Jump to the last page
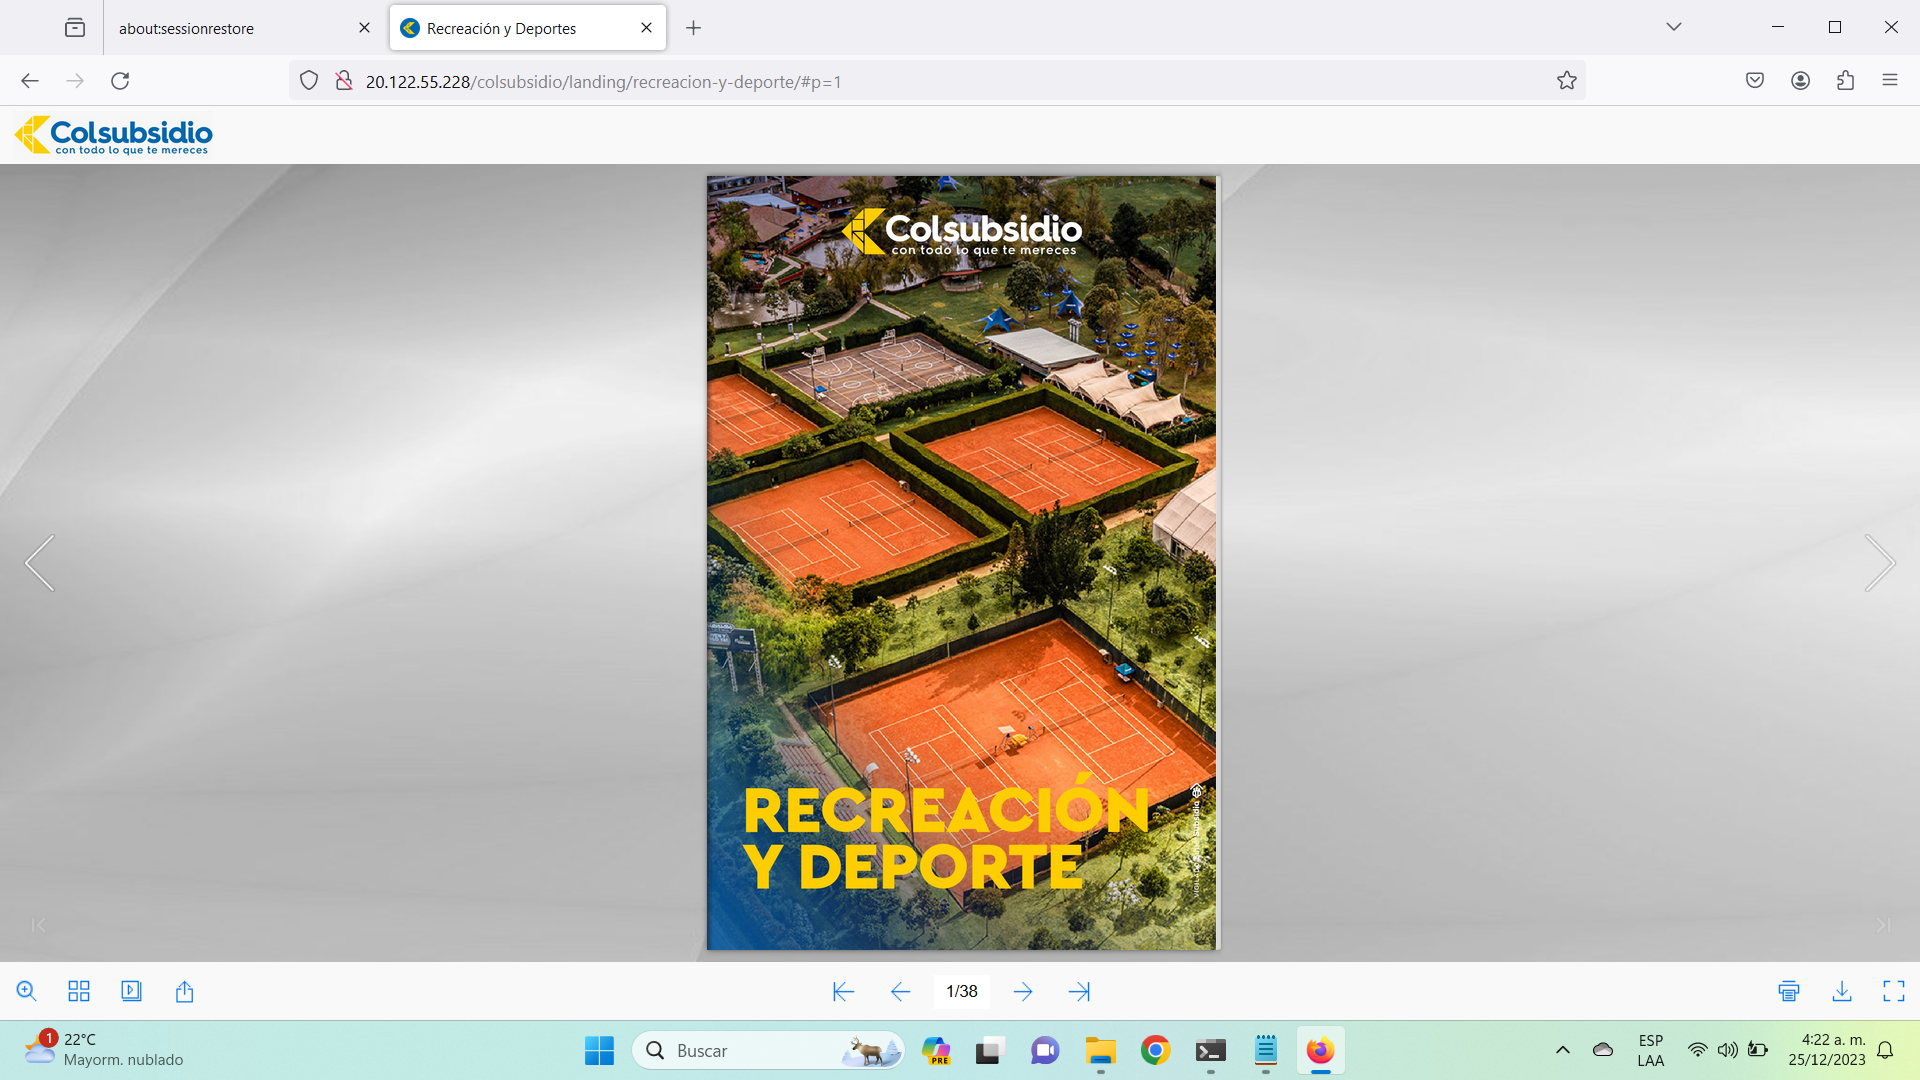Viewport: 1920px width, 1080px height. click(x=1079, y=991)
